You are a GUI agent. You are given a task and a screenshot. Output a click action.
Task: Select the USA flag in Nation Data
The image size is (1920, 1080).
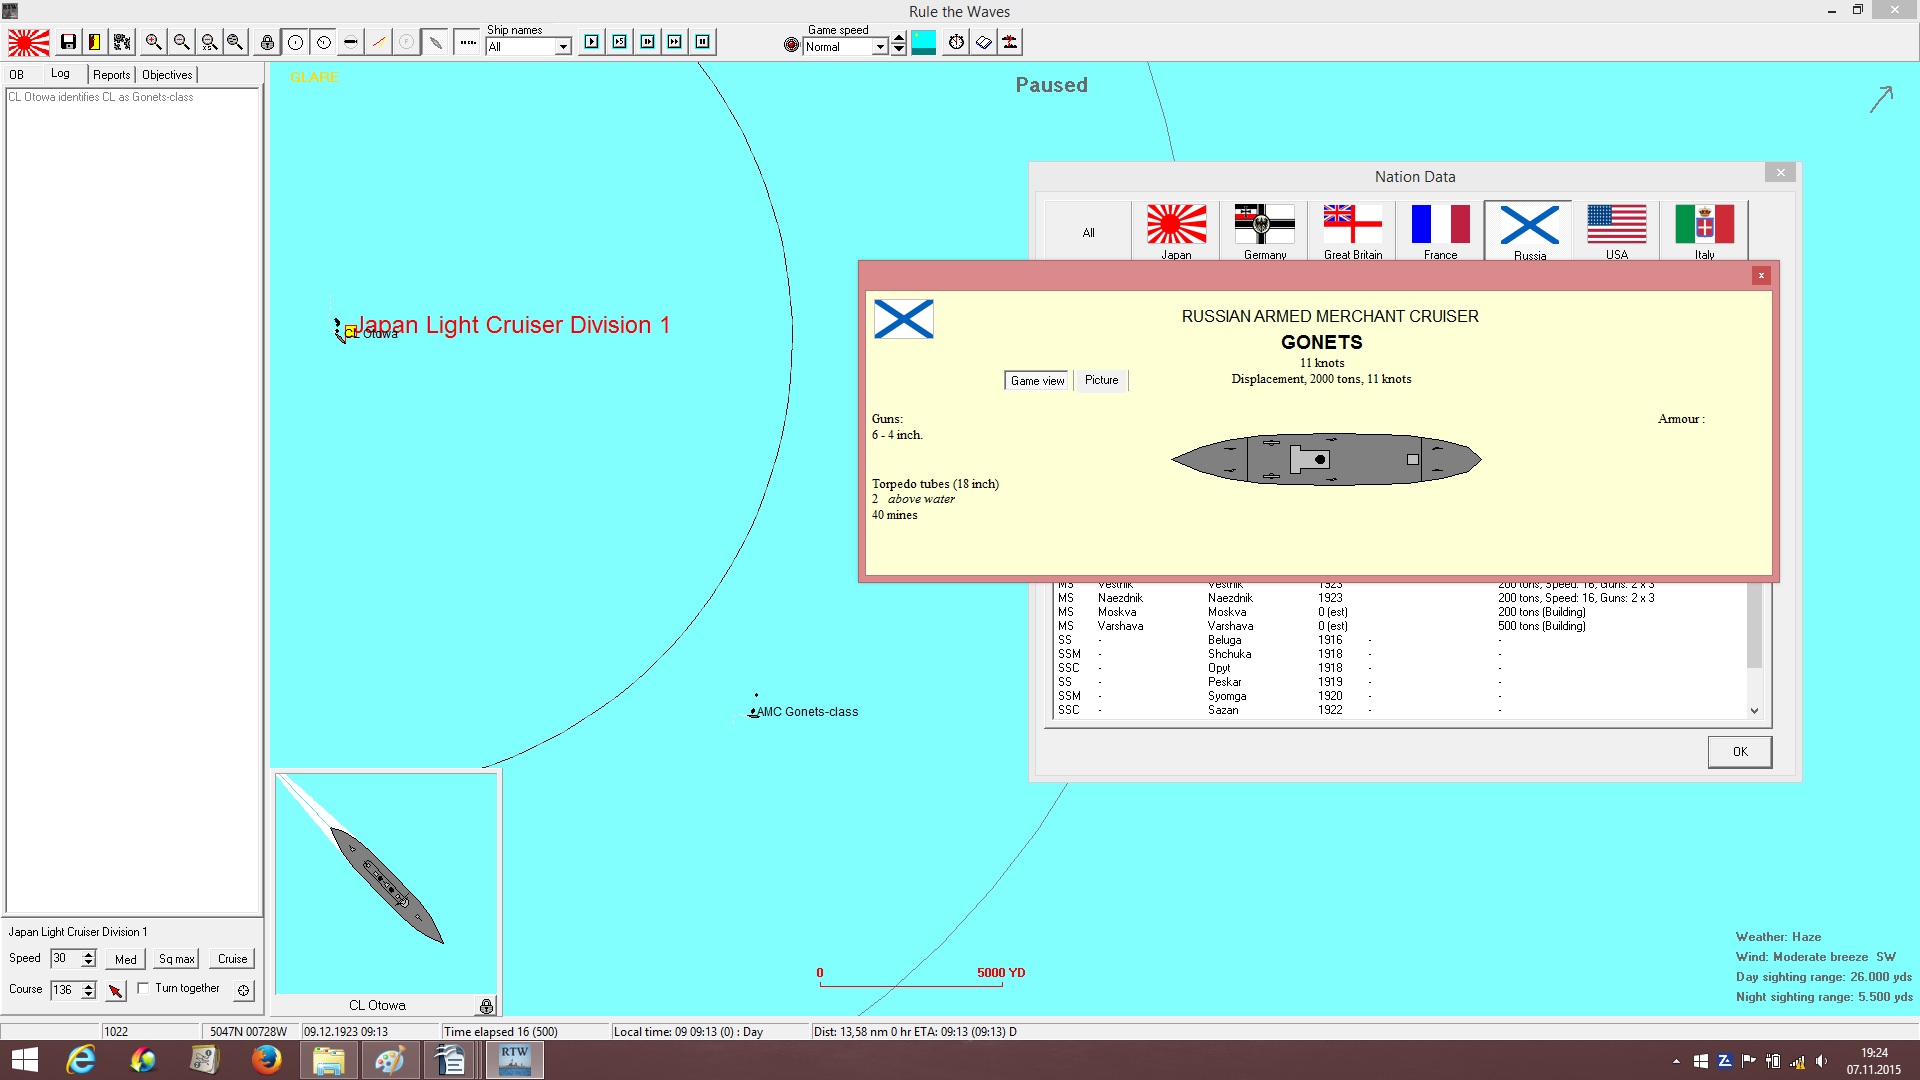(x=1616, y=231)
